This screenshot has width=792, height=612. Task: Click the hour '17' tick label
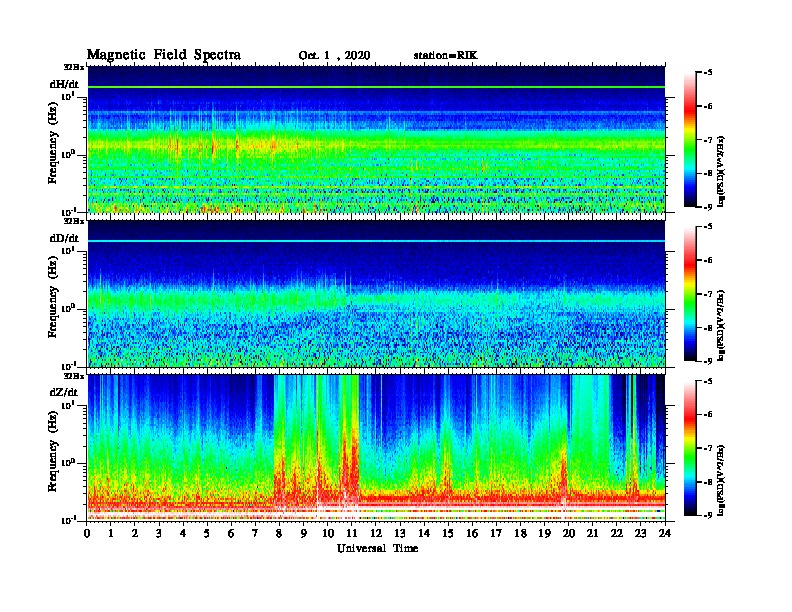coord(496,534)
